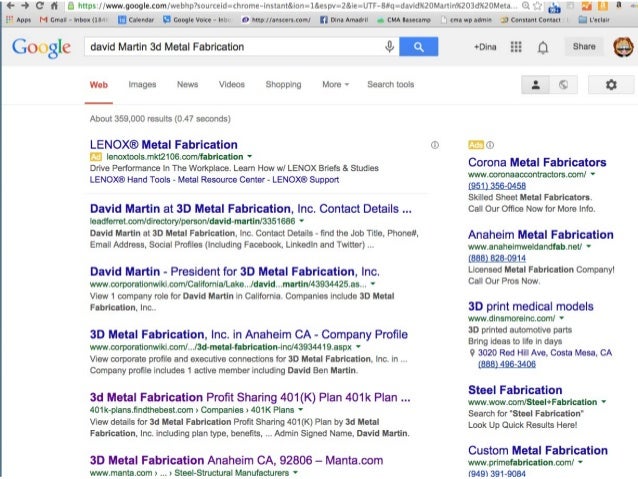The width and height of the screenshot is (638, 479).
Task: Click the browser address bar URL
Action: pyautogui.click(x=295, y=6)
